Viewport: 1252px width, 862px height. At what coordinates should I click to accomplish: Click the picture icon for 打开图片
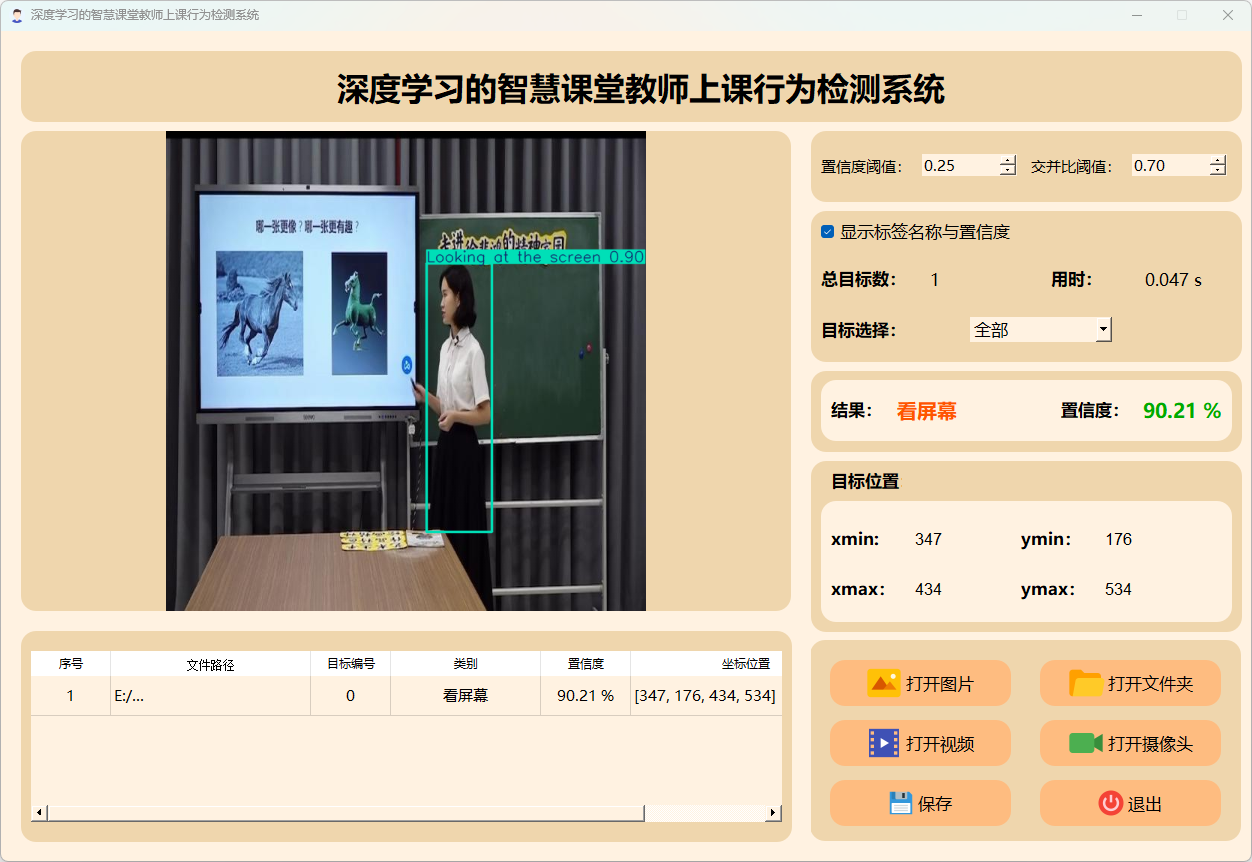pos(883,683)
